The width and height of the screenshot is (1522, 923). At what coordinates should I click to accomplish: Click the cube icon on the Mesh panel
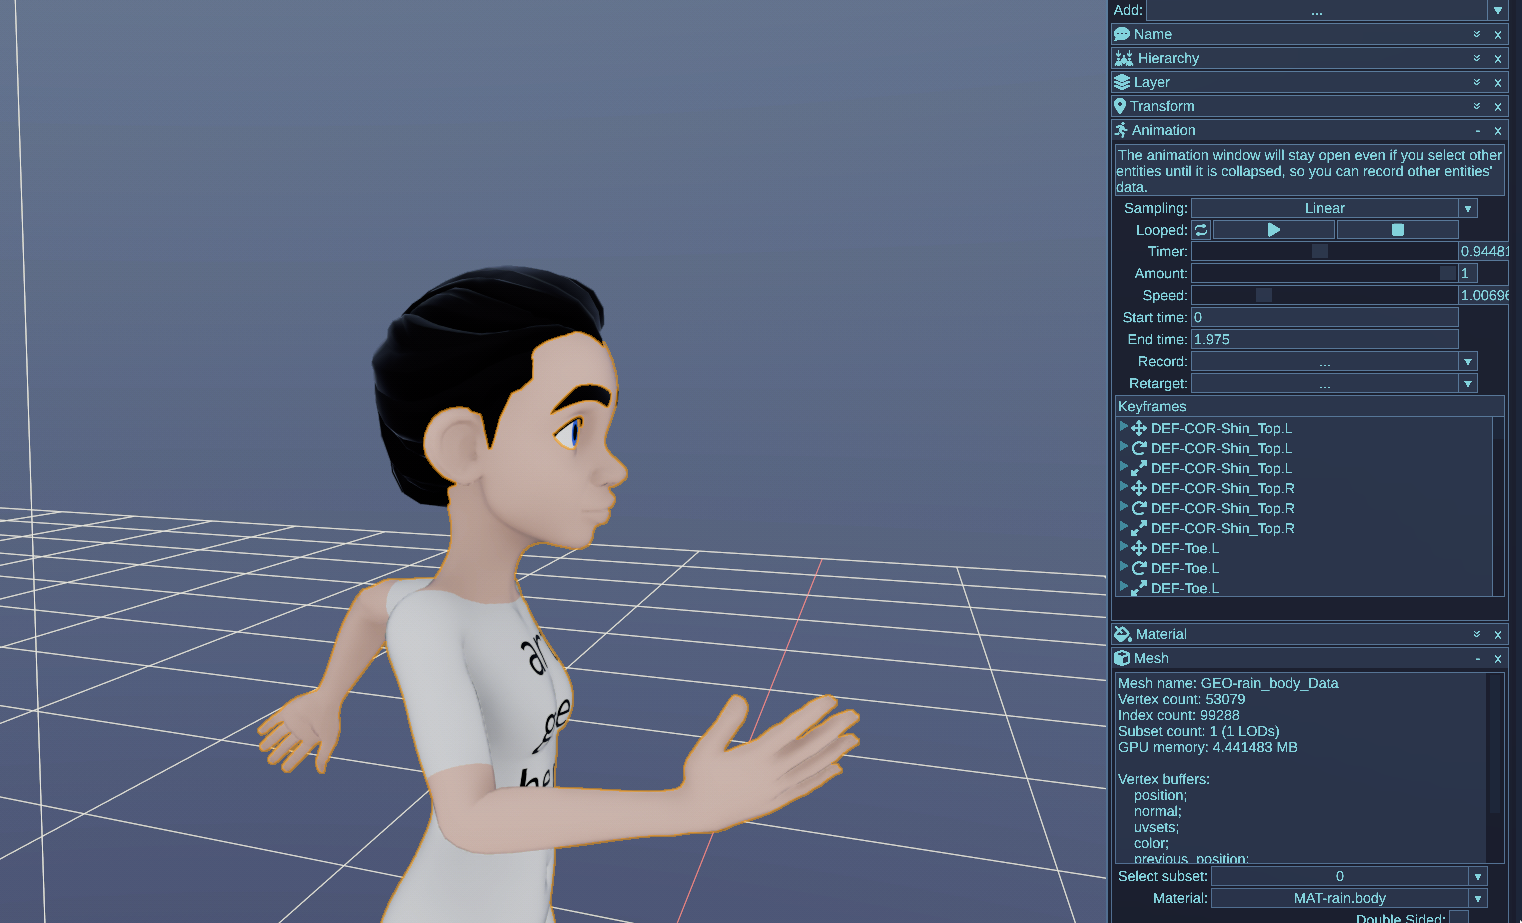coord(1122,657)
